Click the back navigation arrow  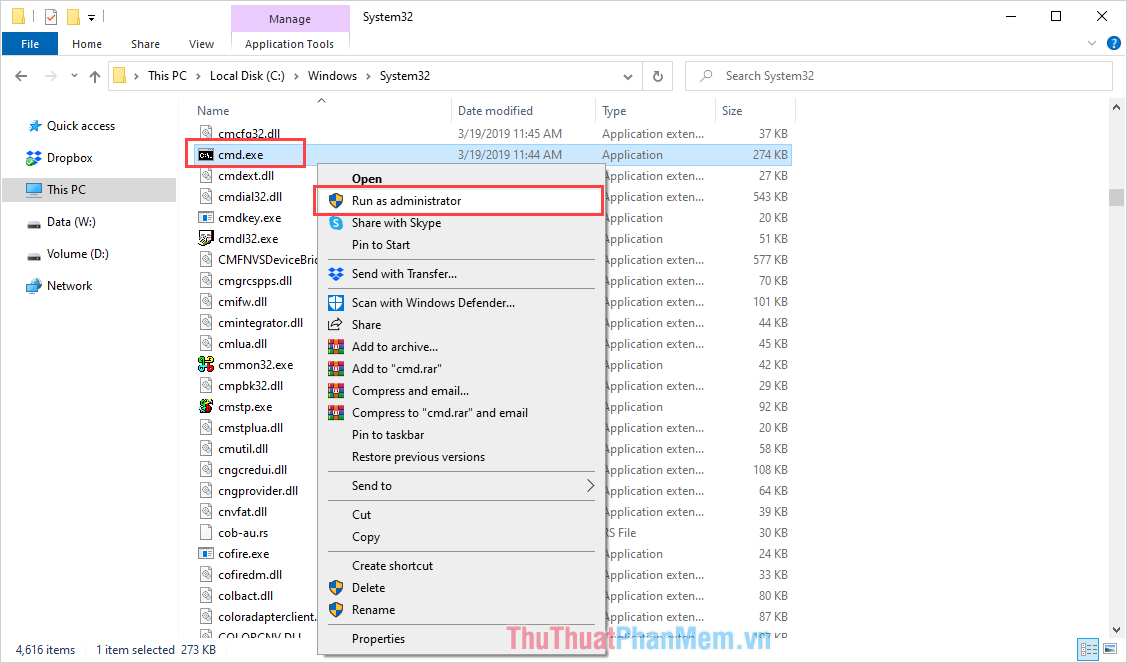[x=20, y=75]
